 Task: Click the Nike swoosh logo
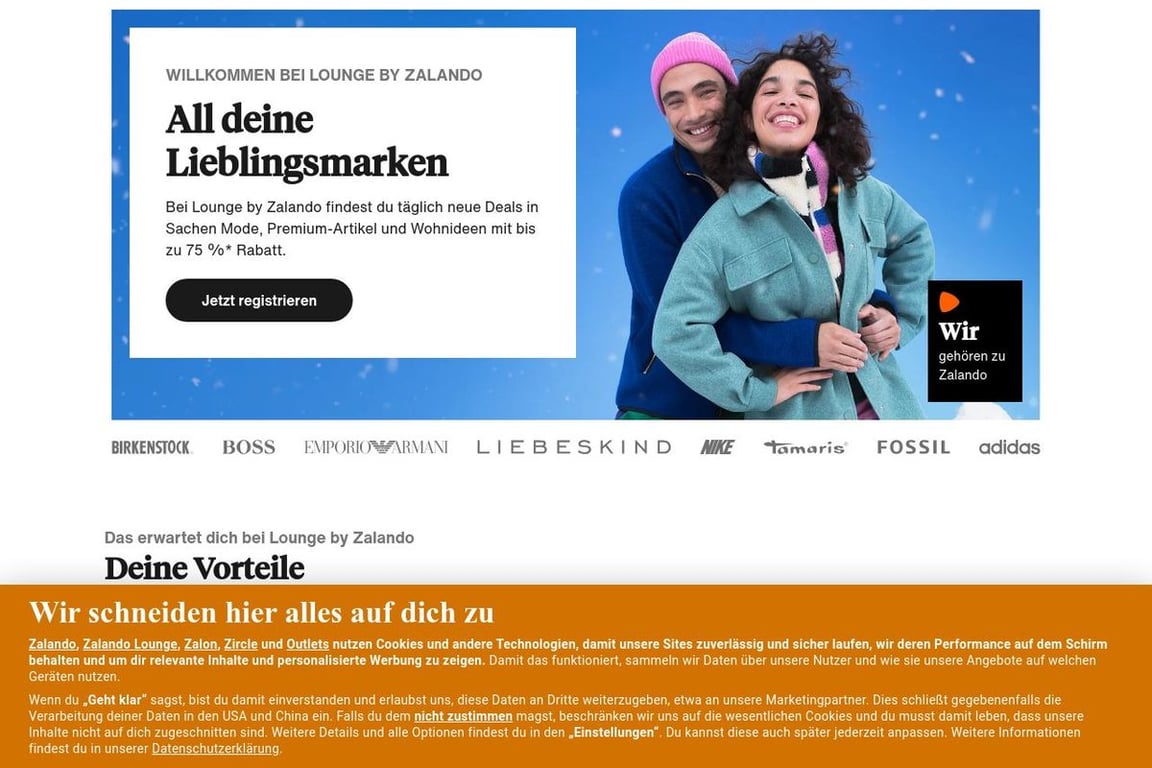coord(717,447)
